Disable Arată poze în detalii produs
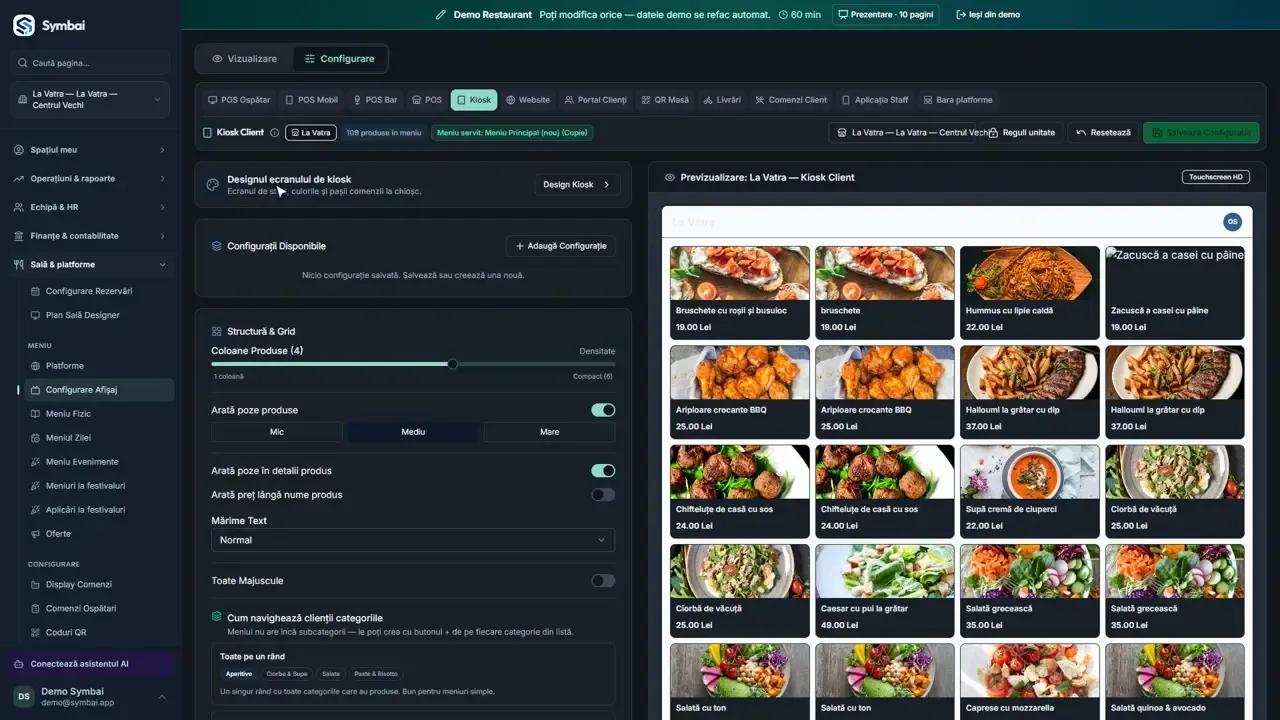Image resolution: width=1280 pixels, height=720 pixels. pyautogui.click(x=603, y=471)
